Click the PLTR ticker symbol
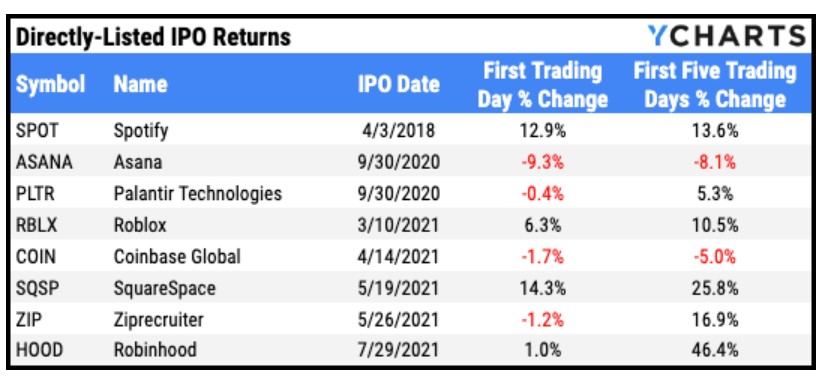 click(36, 193)
